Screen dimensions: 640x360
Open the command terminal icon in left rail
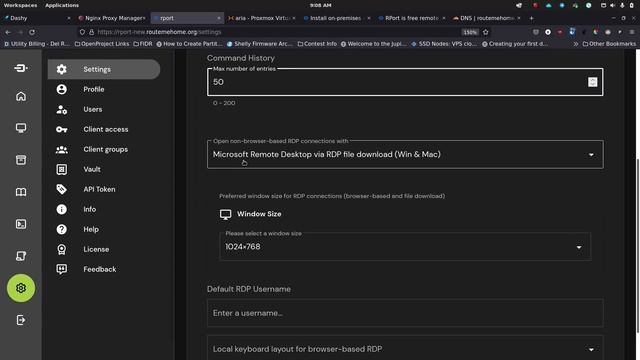(21, 224)
